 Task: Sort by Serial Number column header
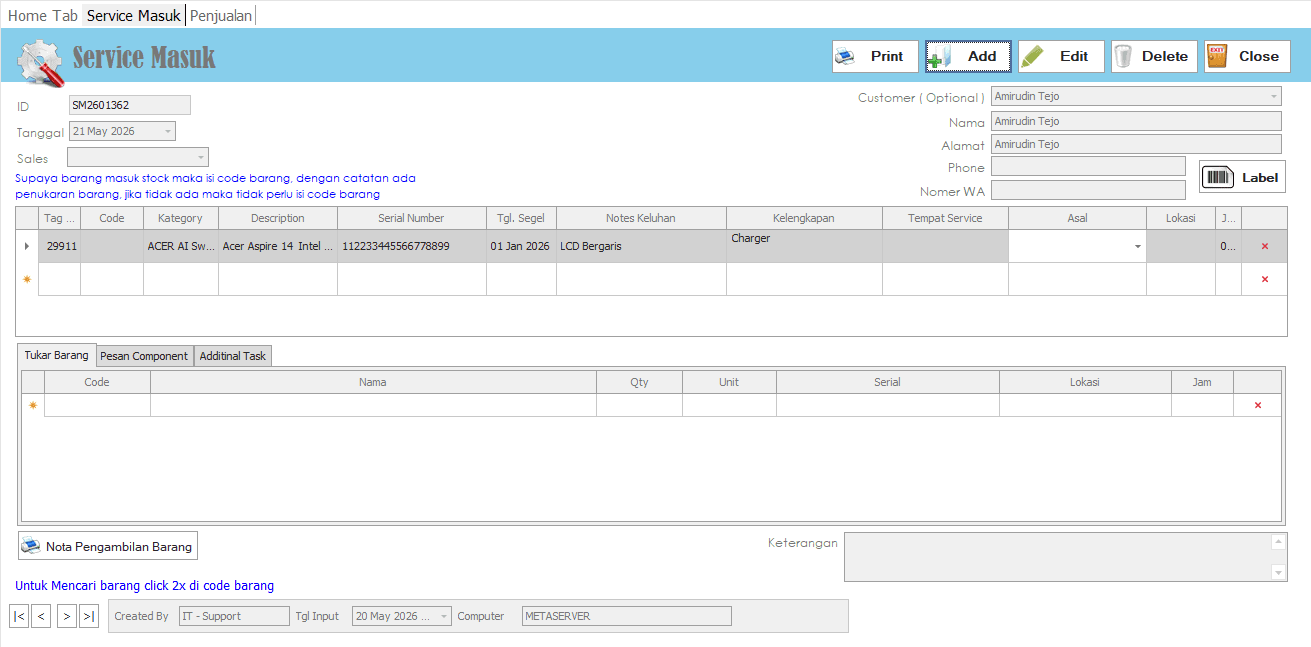pos(411,218)
